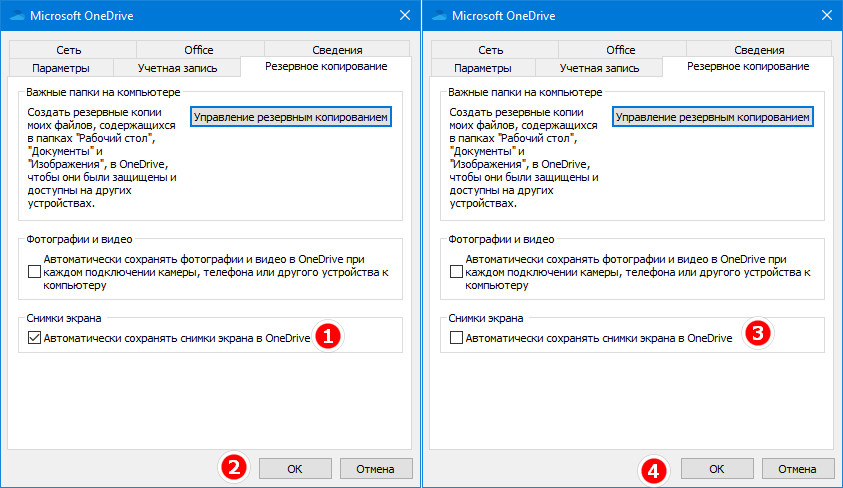Image resolution: width=843 pixels, height=488 pixels.
Task: Click OneDrive cloud icon in right title bar
Action: click(439, 16)
